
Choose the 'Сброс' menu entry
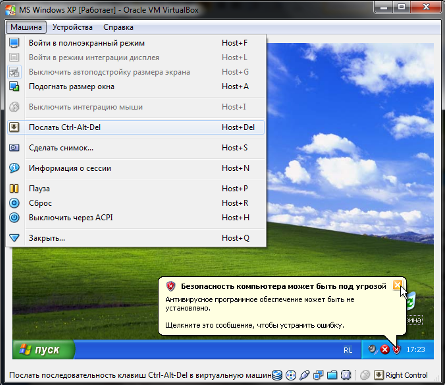point(136,203)
